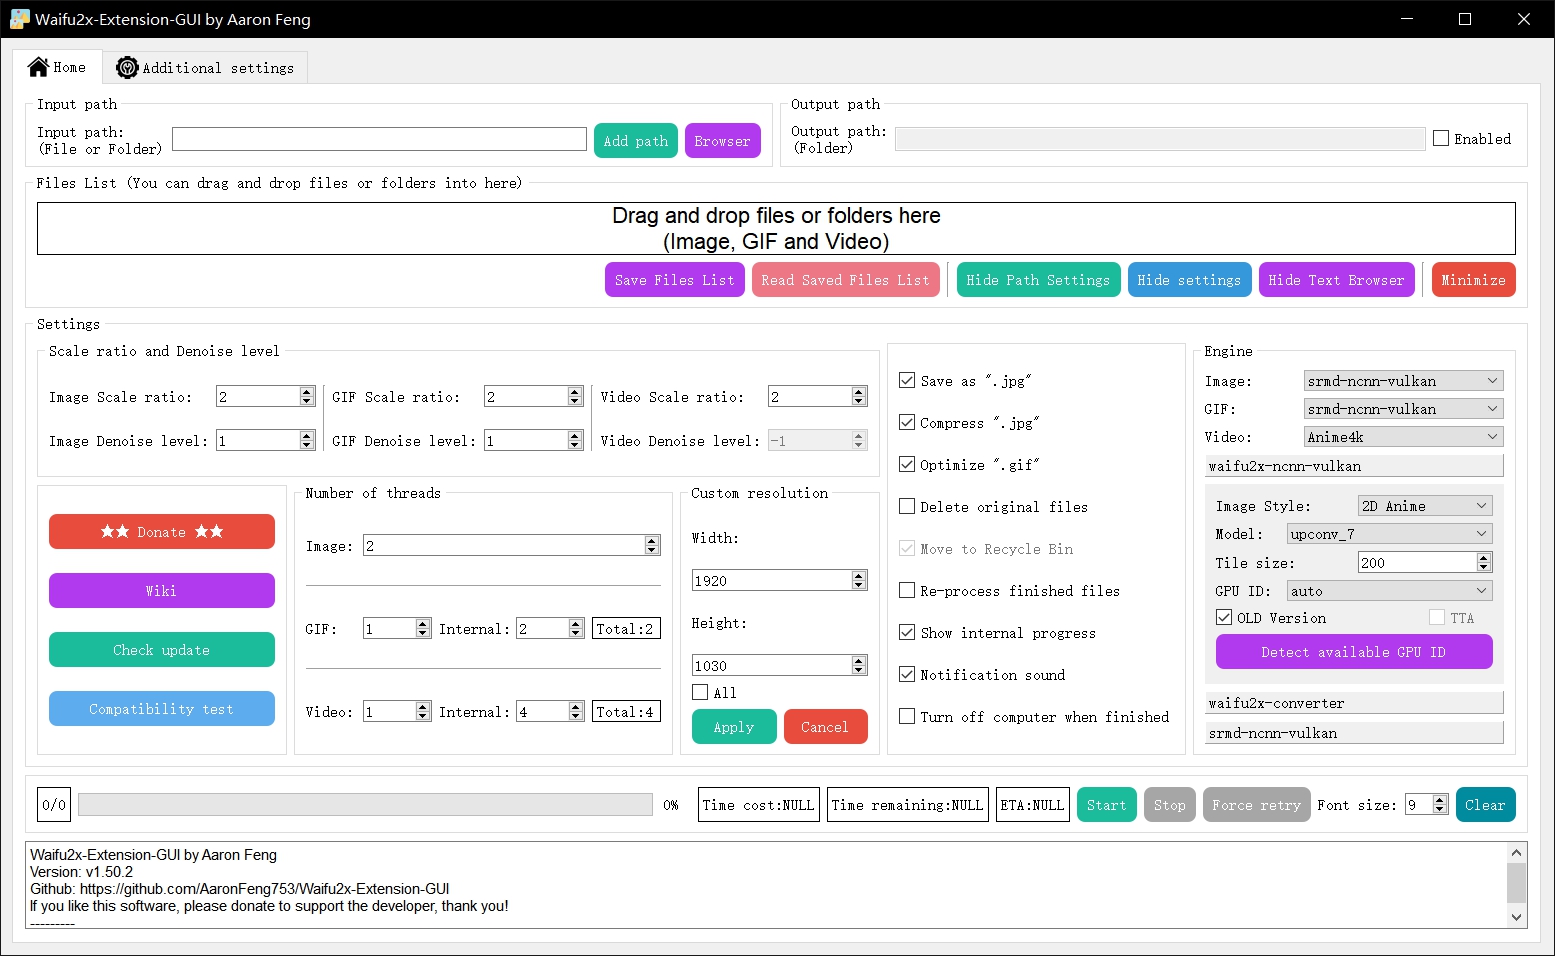Open the GPU ID dropdown
Screen dimensions: 1555x956
click(1389, 591)
